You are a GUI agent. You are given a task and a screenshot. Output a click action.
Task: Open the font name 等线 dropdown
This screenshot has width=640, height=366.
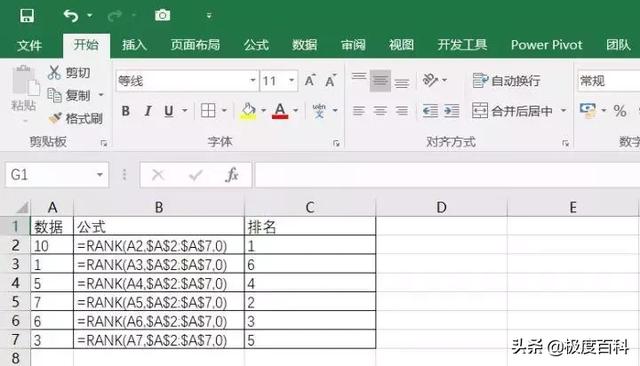(253, 80)
